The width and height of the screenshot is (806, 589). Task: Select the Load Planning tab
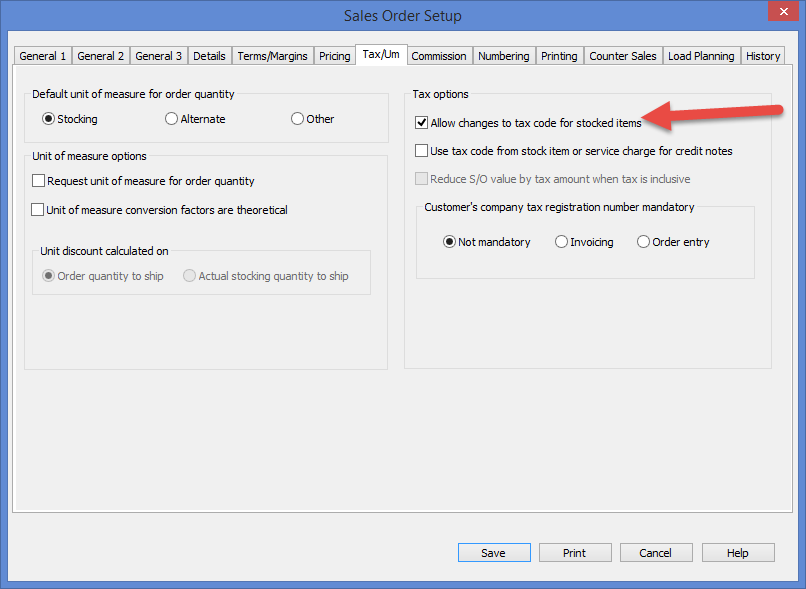pos(701,56)
